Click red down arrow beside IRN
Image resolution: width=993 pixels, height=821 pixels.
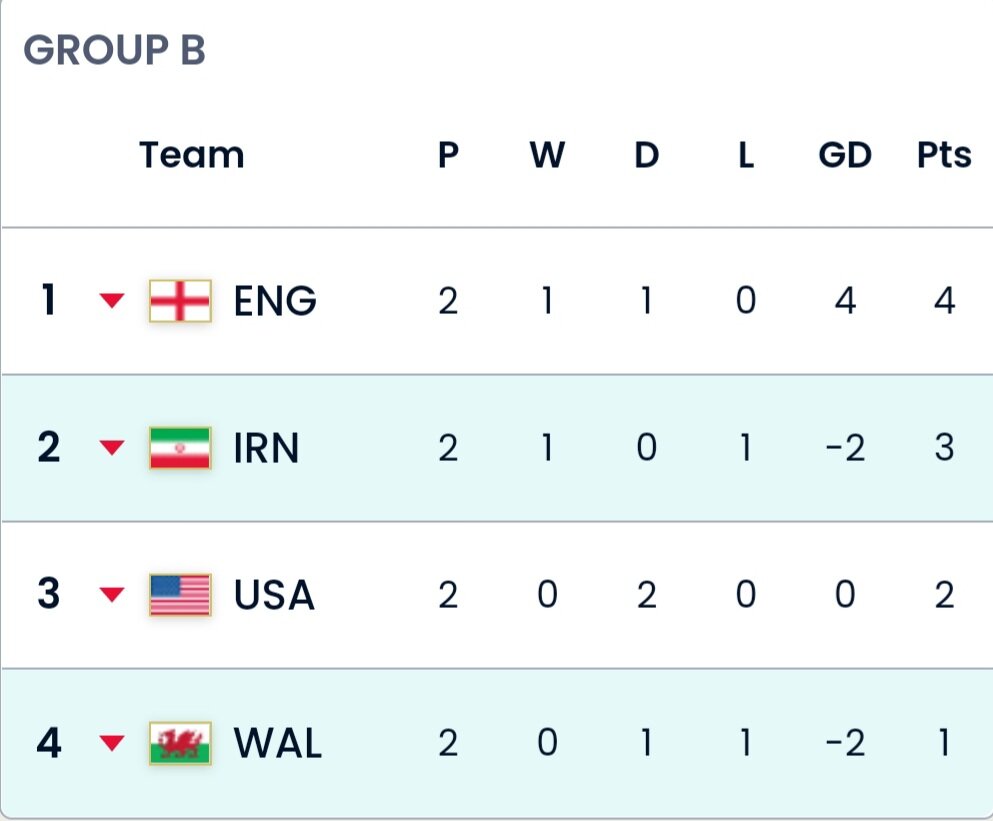[x=113, y=448]
